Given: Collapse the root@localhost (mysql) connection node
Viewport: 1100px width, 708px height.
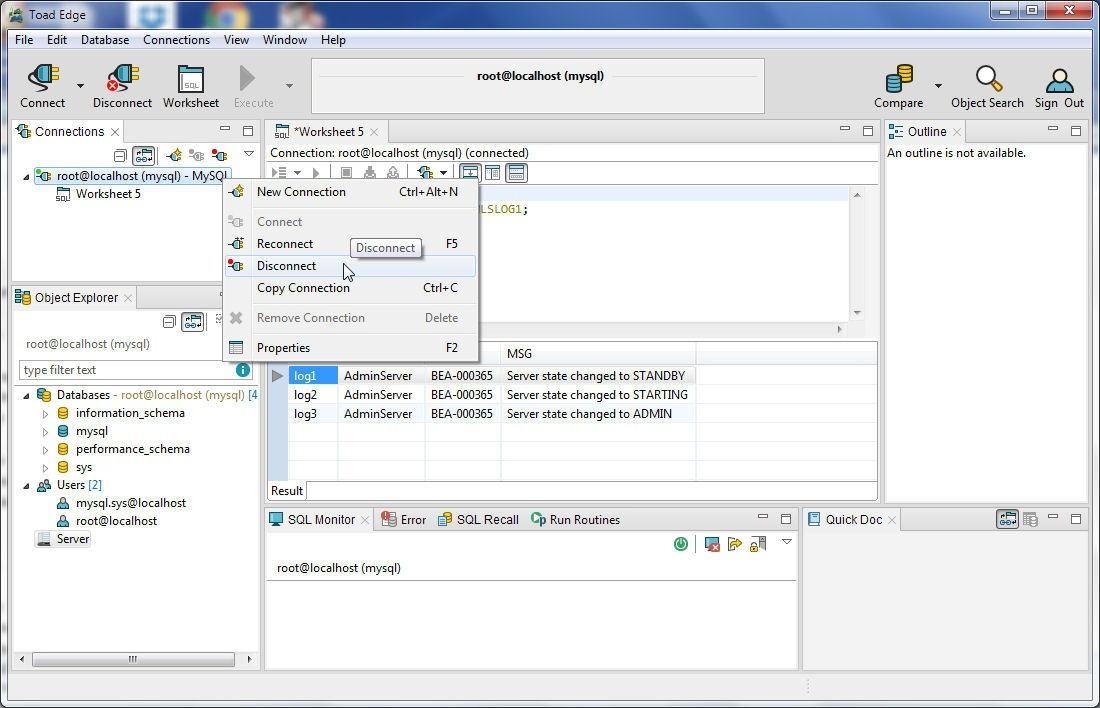Looking at the screenshot, I should 26,177.
